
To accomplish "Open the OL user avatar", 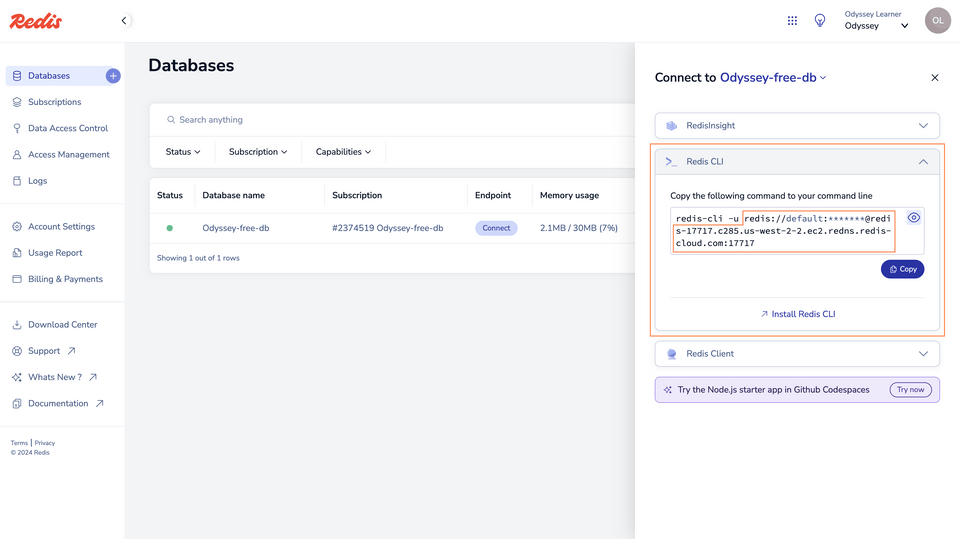I will click(x=937, y=21).
